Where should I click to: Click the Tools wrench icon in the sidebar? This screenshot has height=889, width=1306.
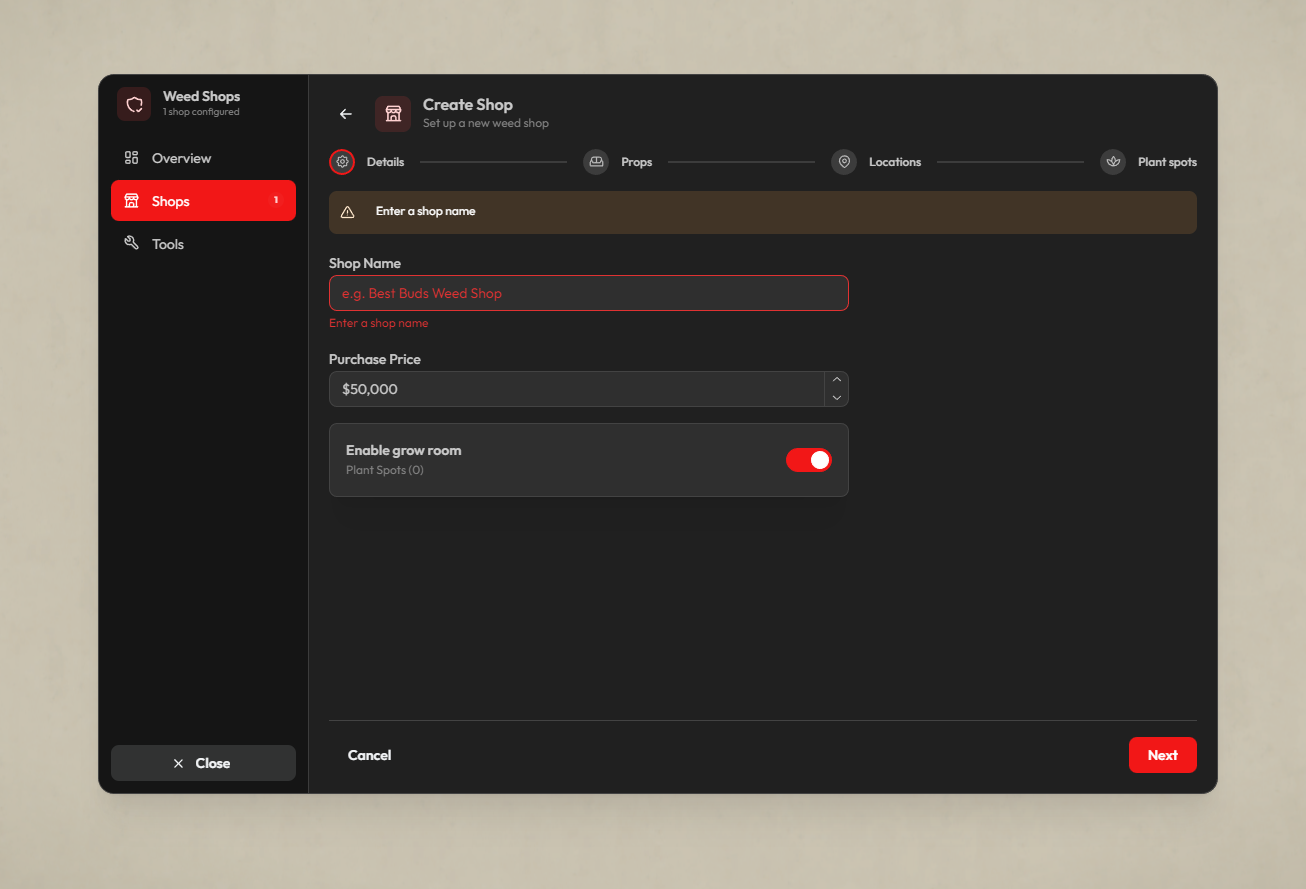pos(131,243)
